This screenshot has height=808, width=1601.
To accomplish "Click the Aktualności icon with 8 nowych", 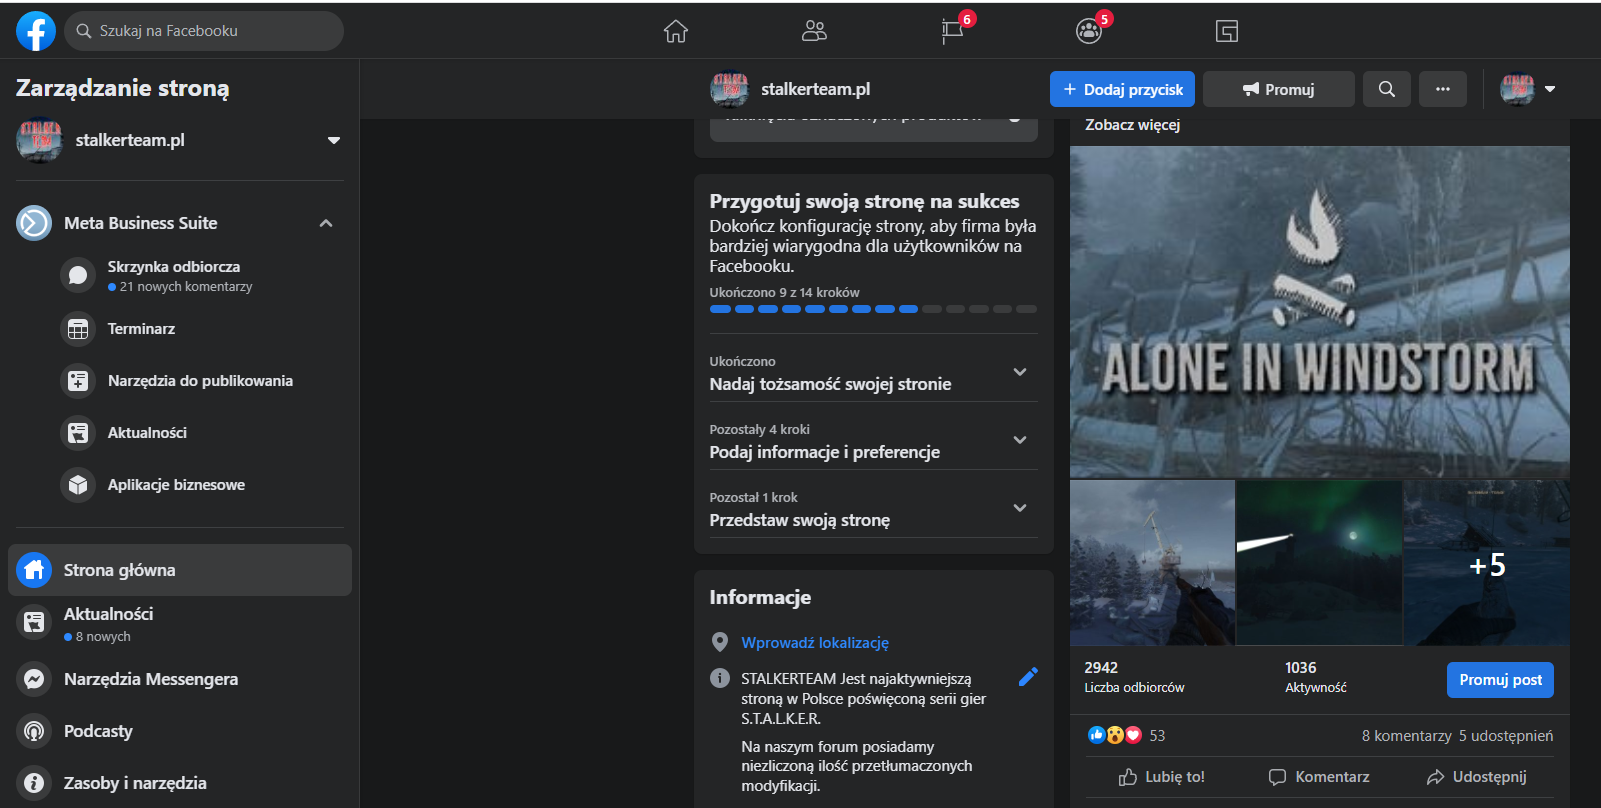I will point(34,623).
